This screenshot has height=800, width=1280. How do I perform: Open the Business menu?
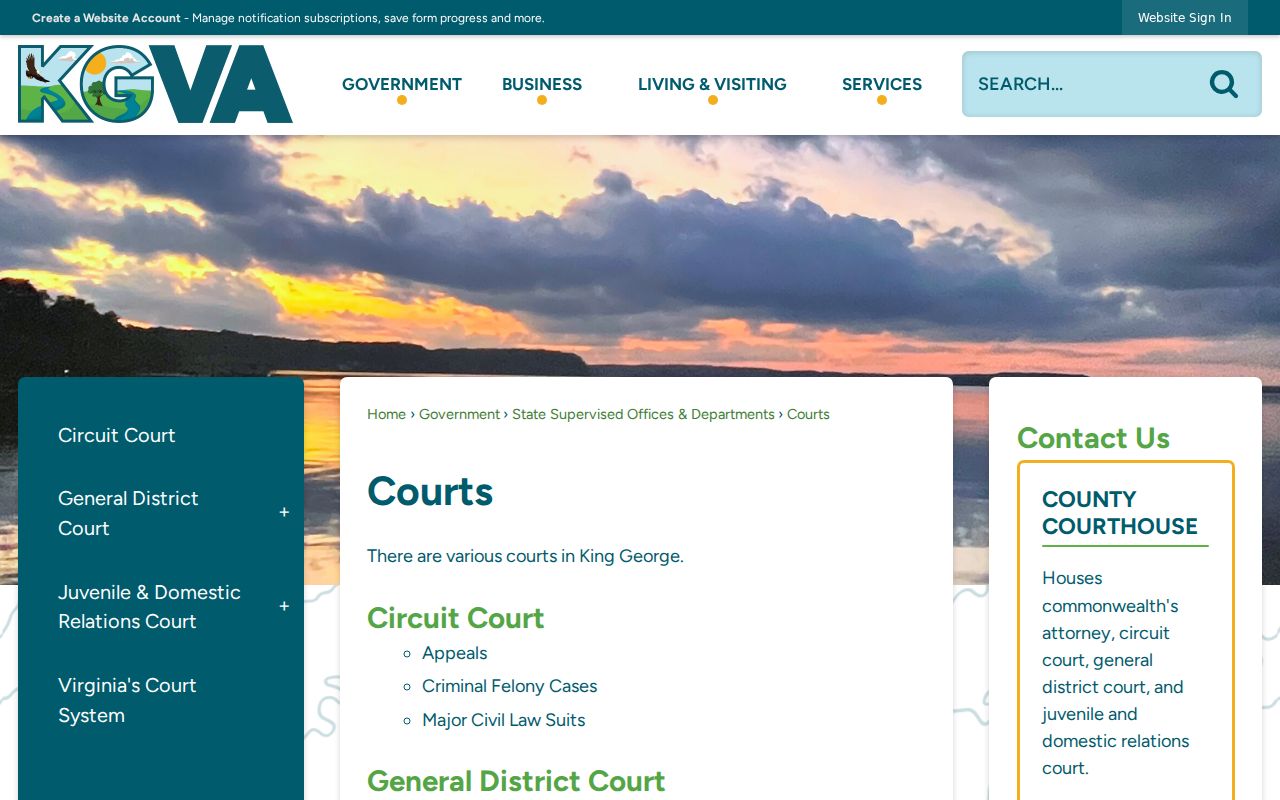tap(542, 84)
